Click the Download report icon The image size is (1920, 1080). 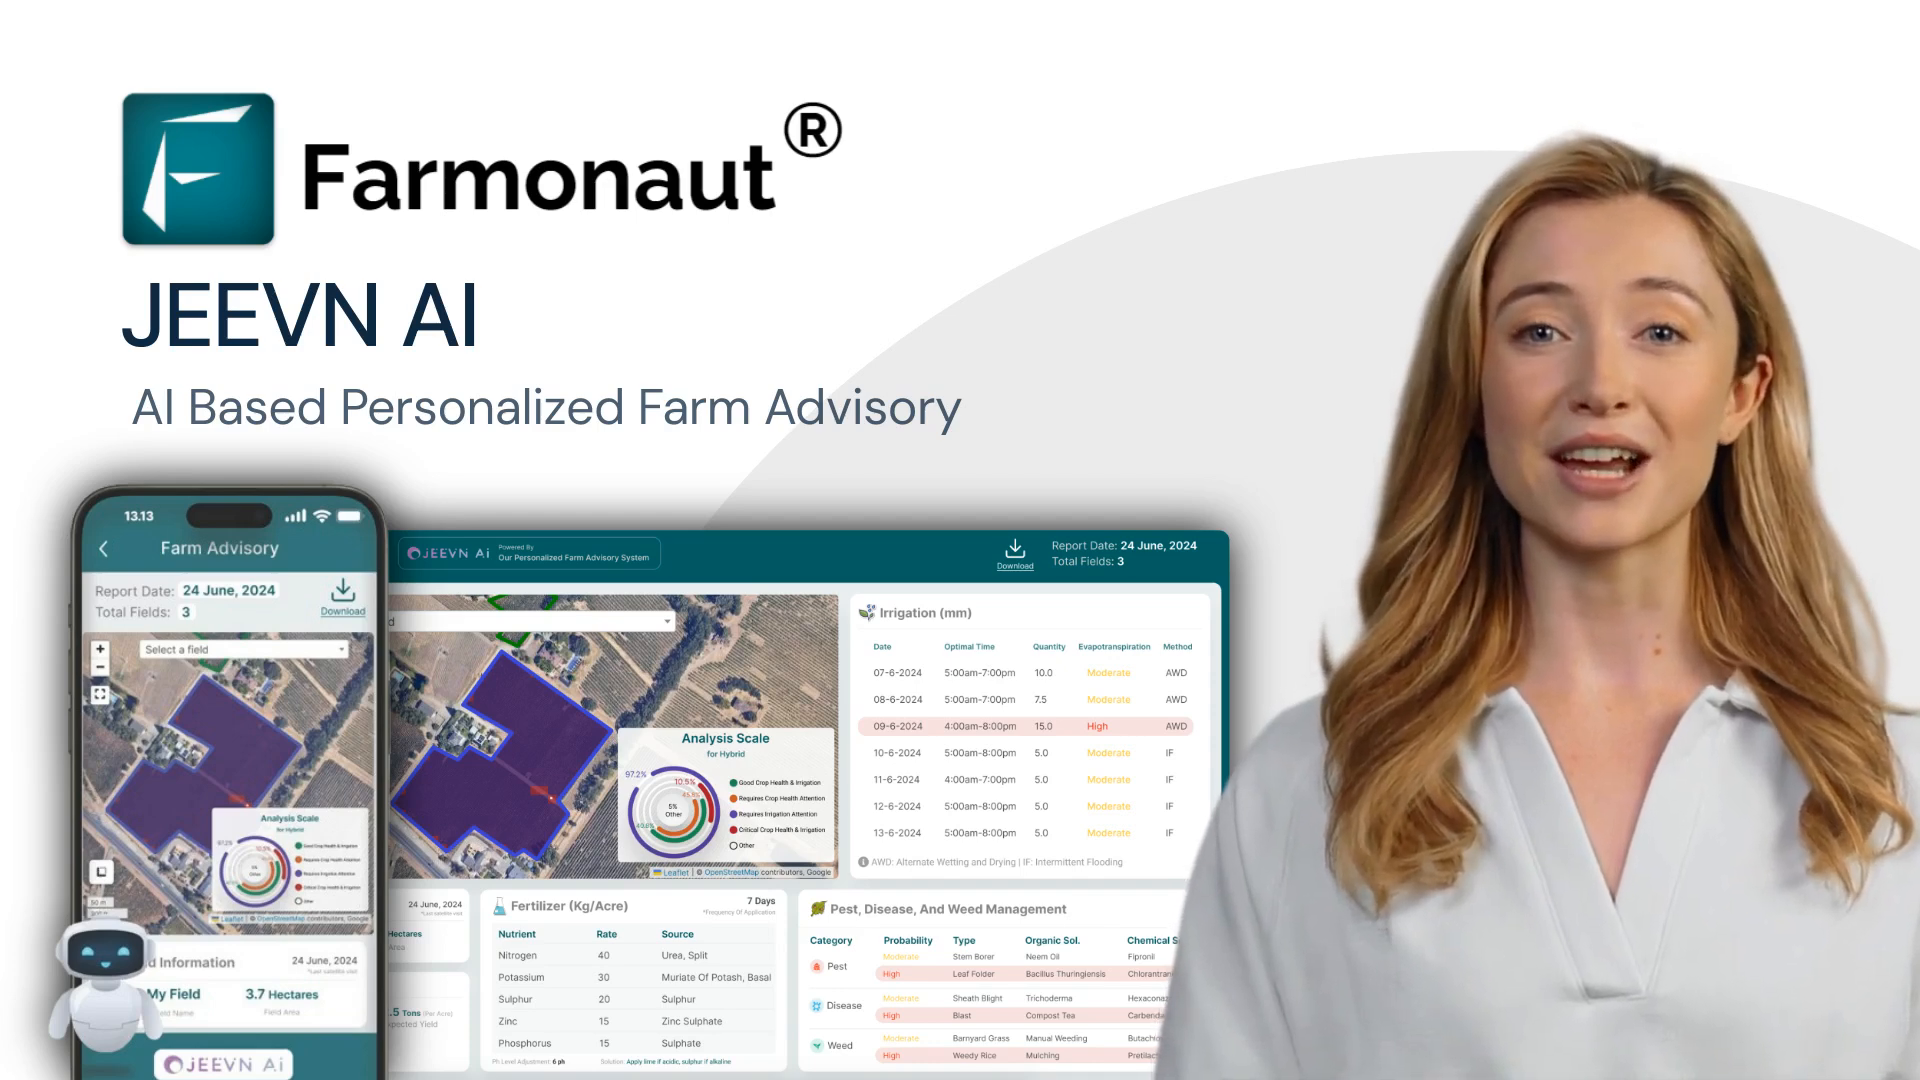point(1013,550)
